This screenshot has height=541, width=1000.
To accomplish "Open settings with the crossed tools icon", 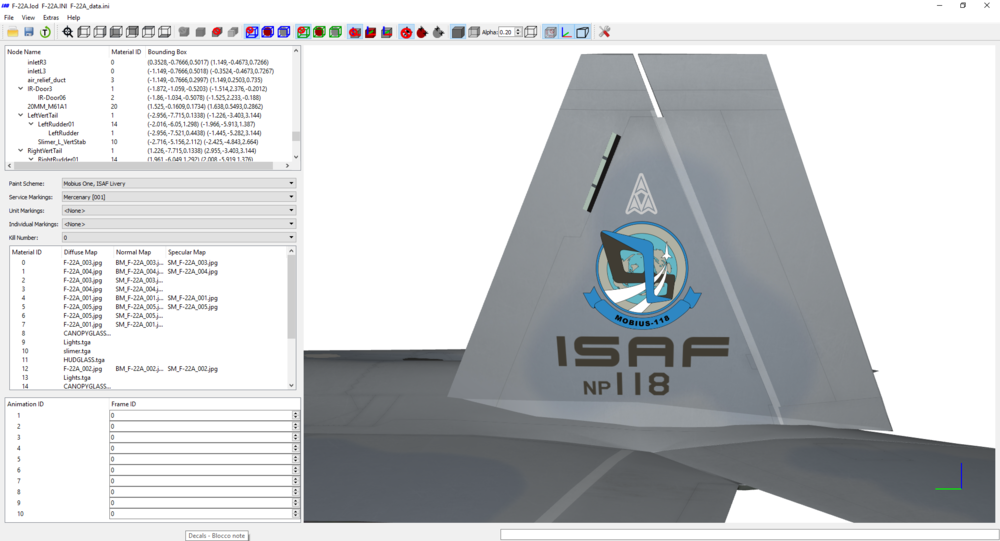I will point(605,32).
